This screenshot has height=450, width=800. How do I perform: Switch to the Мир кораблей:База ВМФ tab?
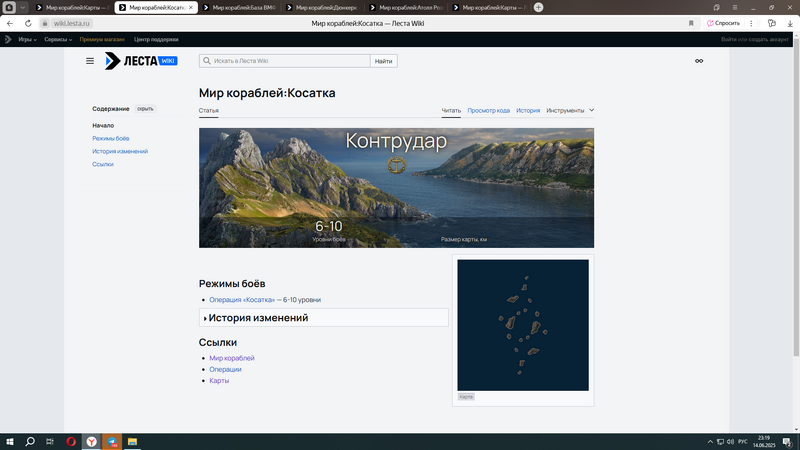pyautogui.click(x=239, y=8)
